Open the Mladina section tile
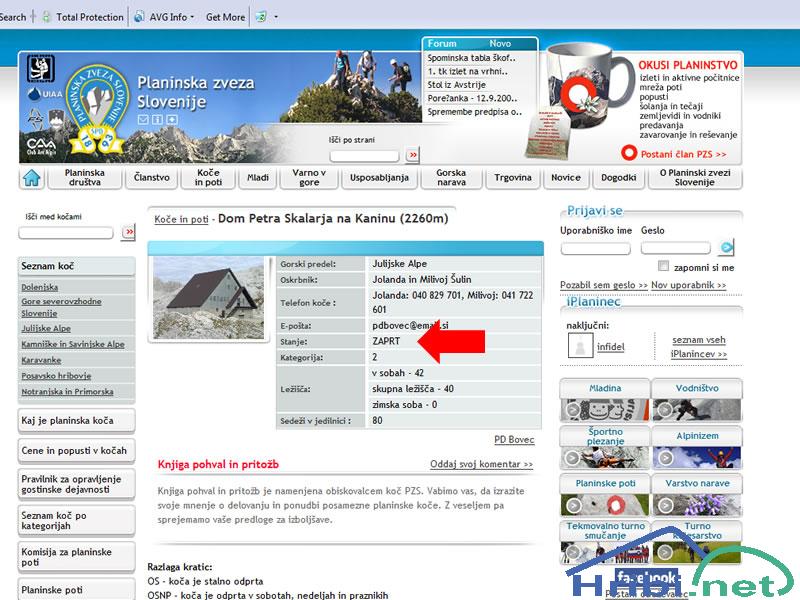This screenshot has width=800, height=600. pyautogui.click(x=605, y=400)
